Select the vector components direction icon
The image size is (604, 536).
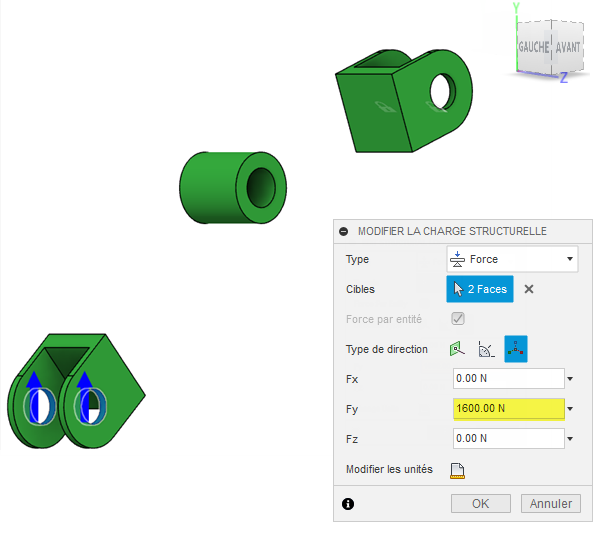coord(515,349)
